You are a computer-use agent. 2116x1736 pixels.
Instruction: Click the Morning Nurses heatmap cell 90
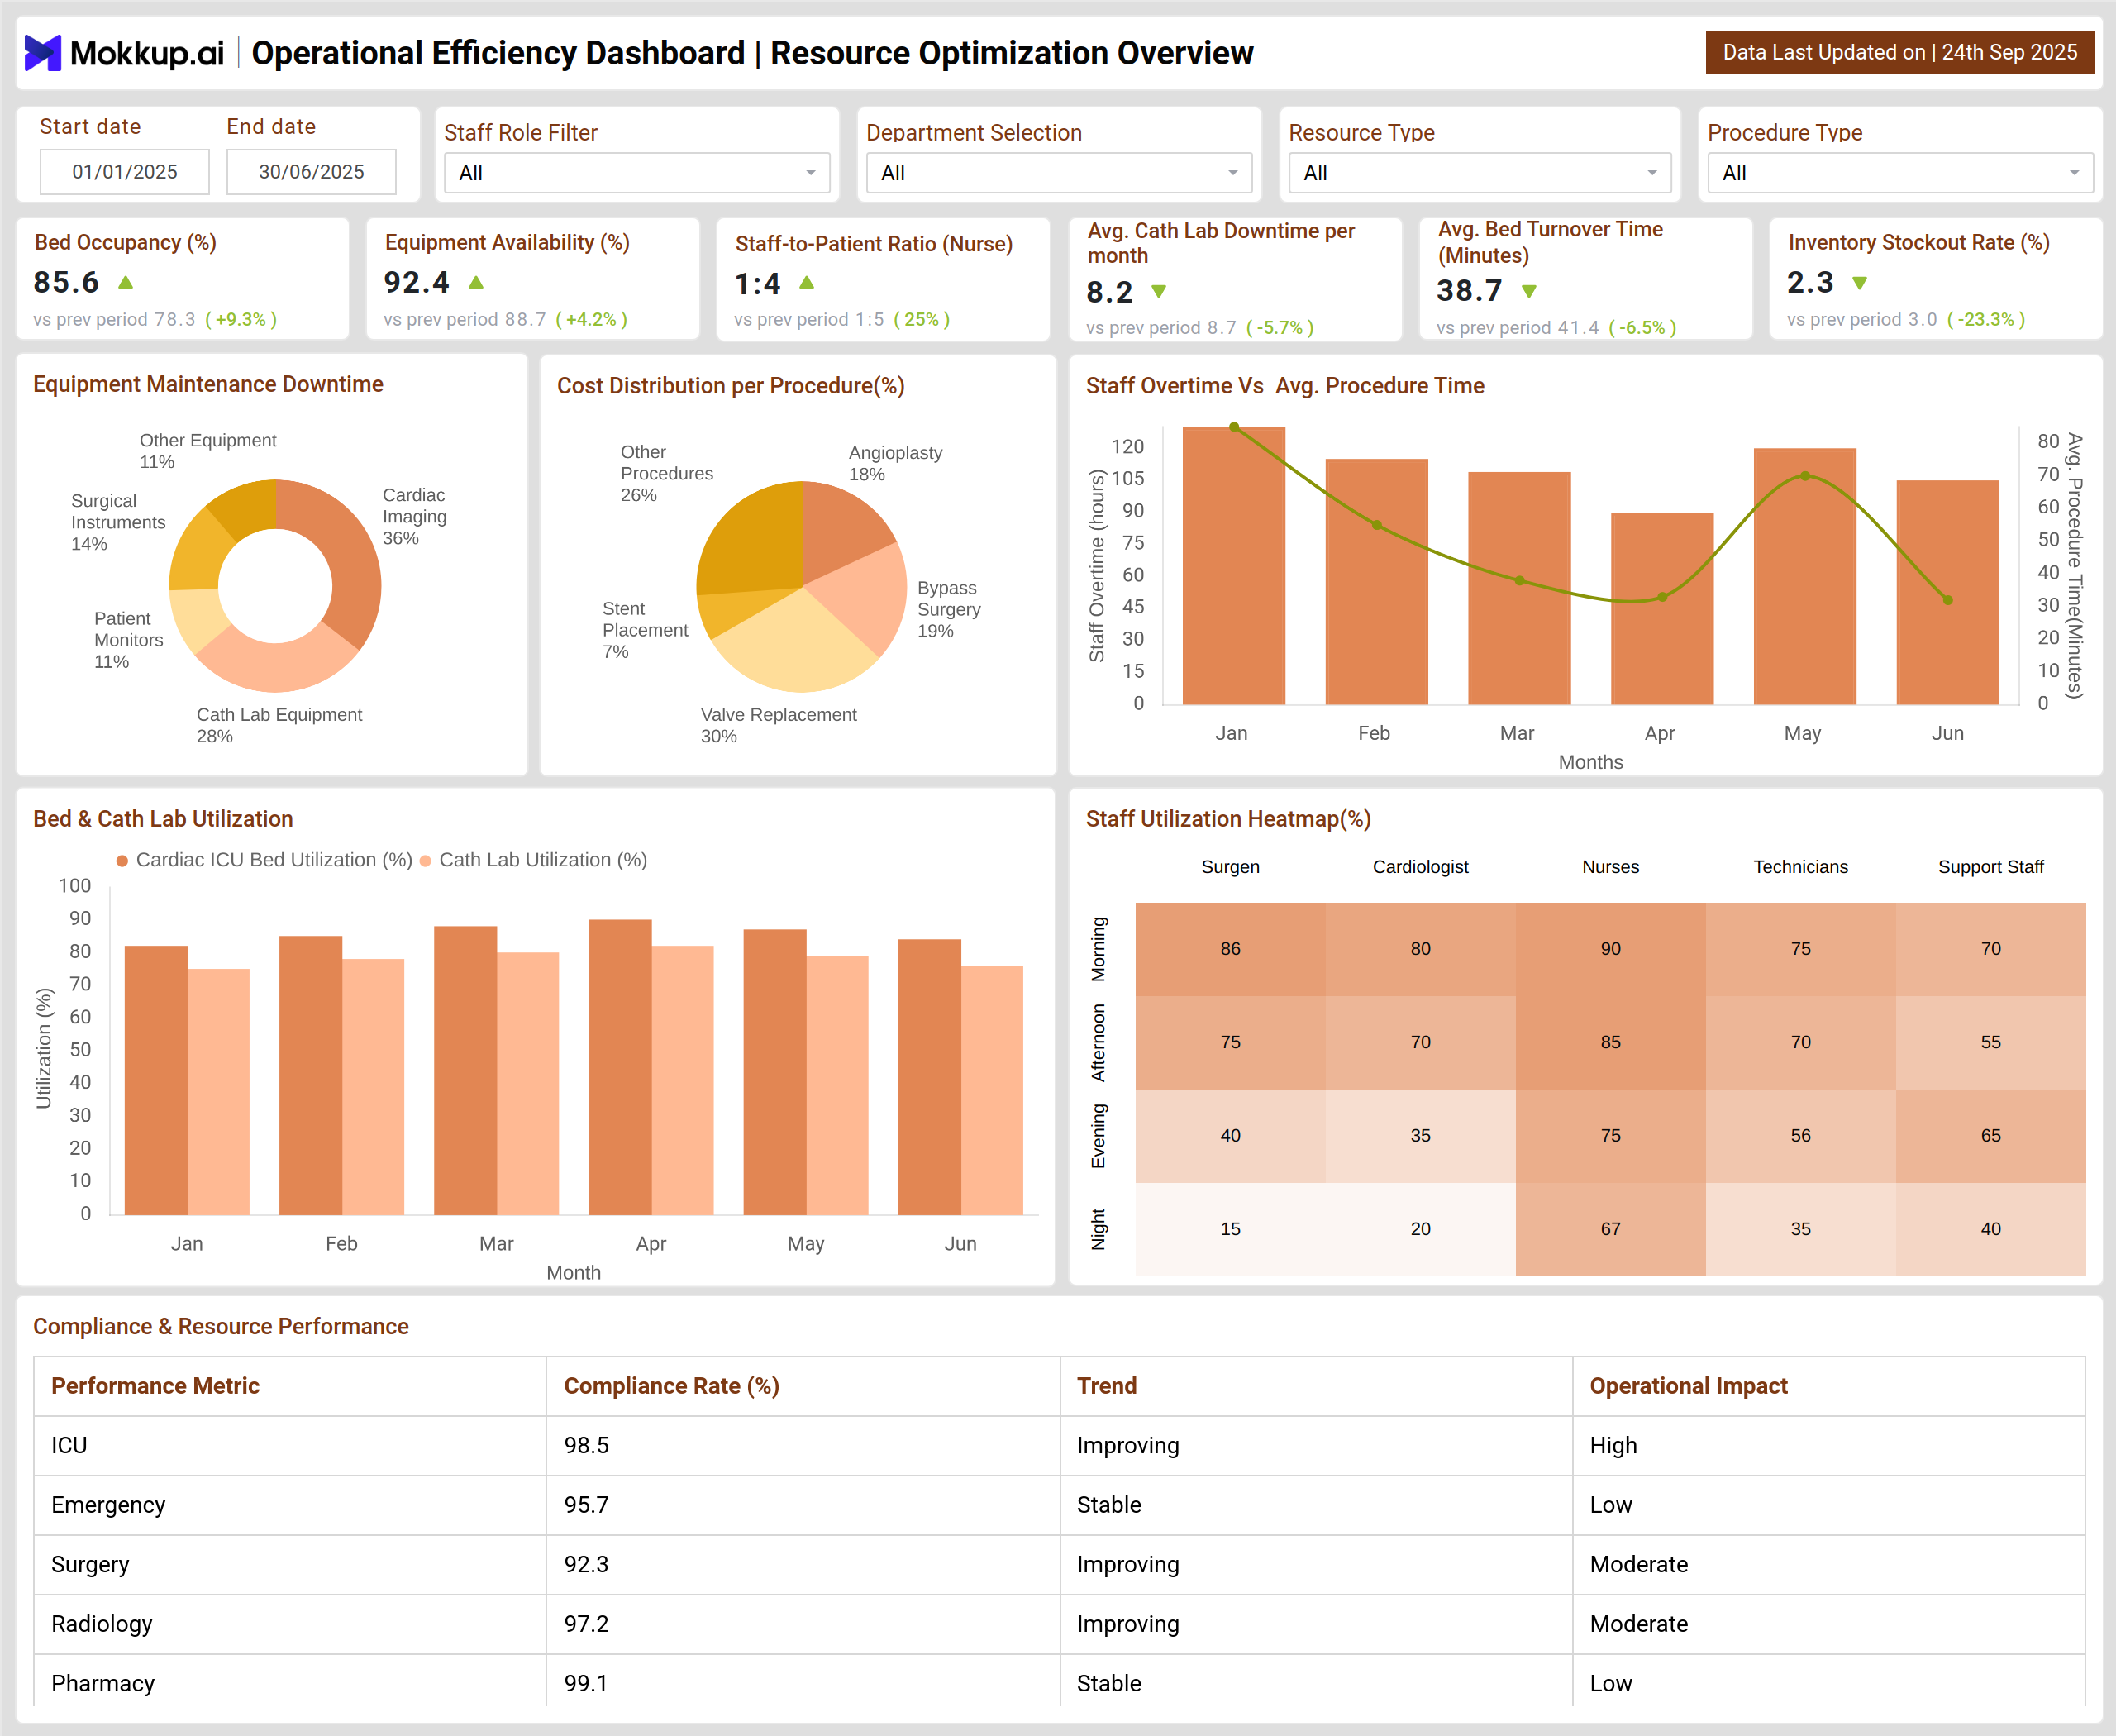click(1611, 949)
